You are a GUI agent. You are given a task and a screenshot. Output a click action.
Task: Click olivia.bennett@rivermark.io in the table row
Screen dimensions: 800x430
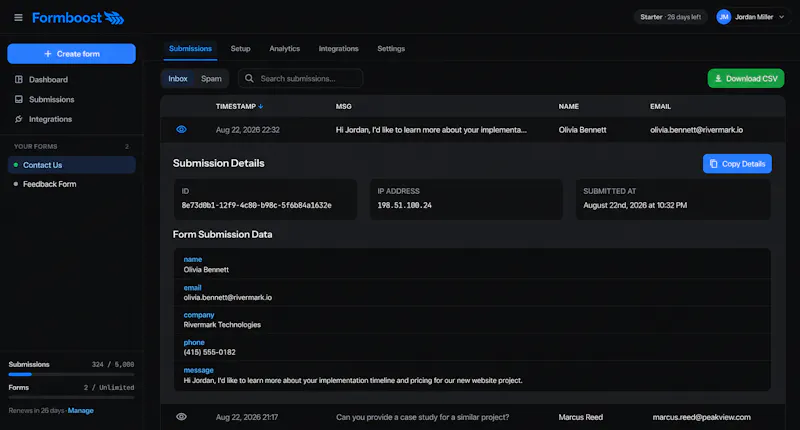696,130
